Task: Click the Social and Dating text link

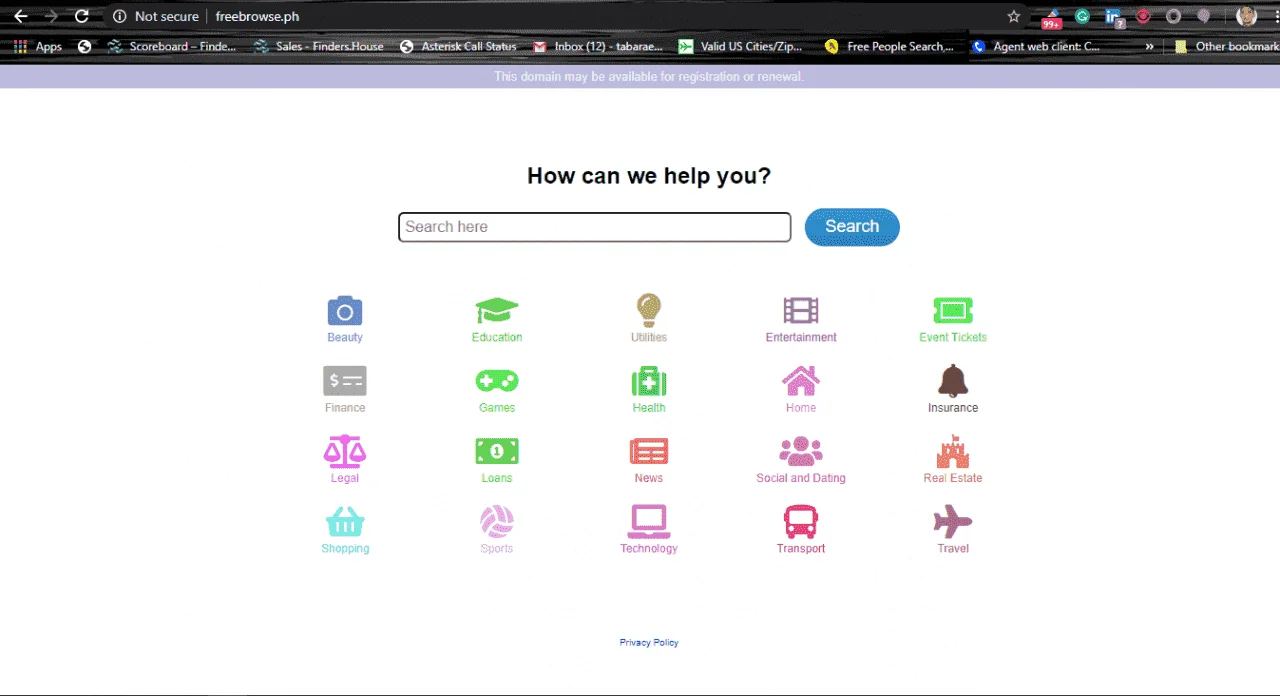Action: [x=801, y=478]
